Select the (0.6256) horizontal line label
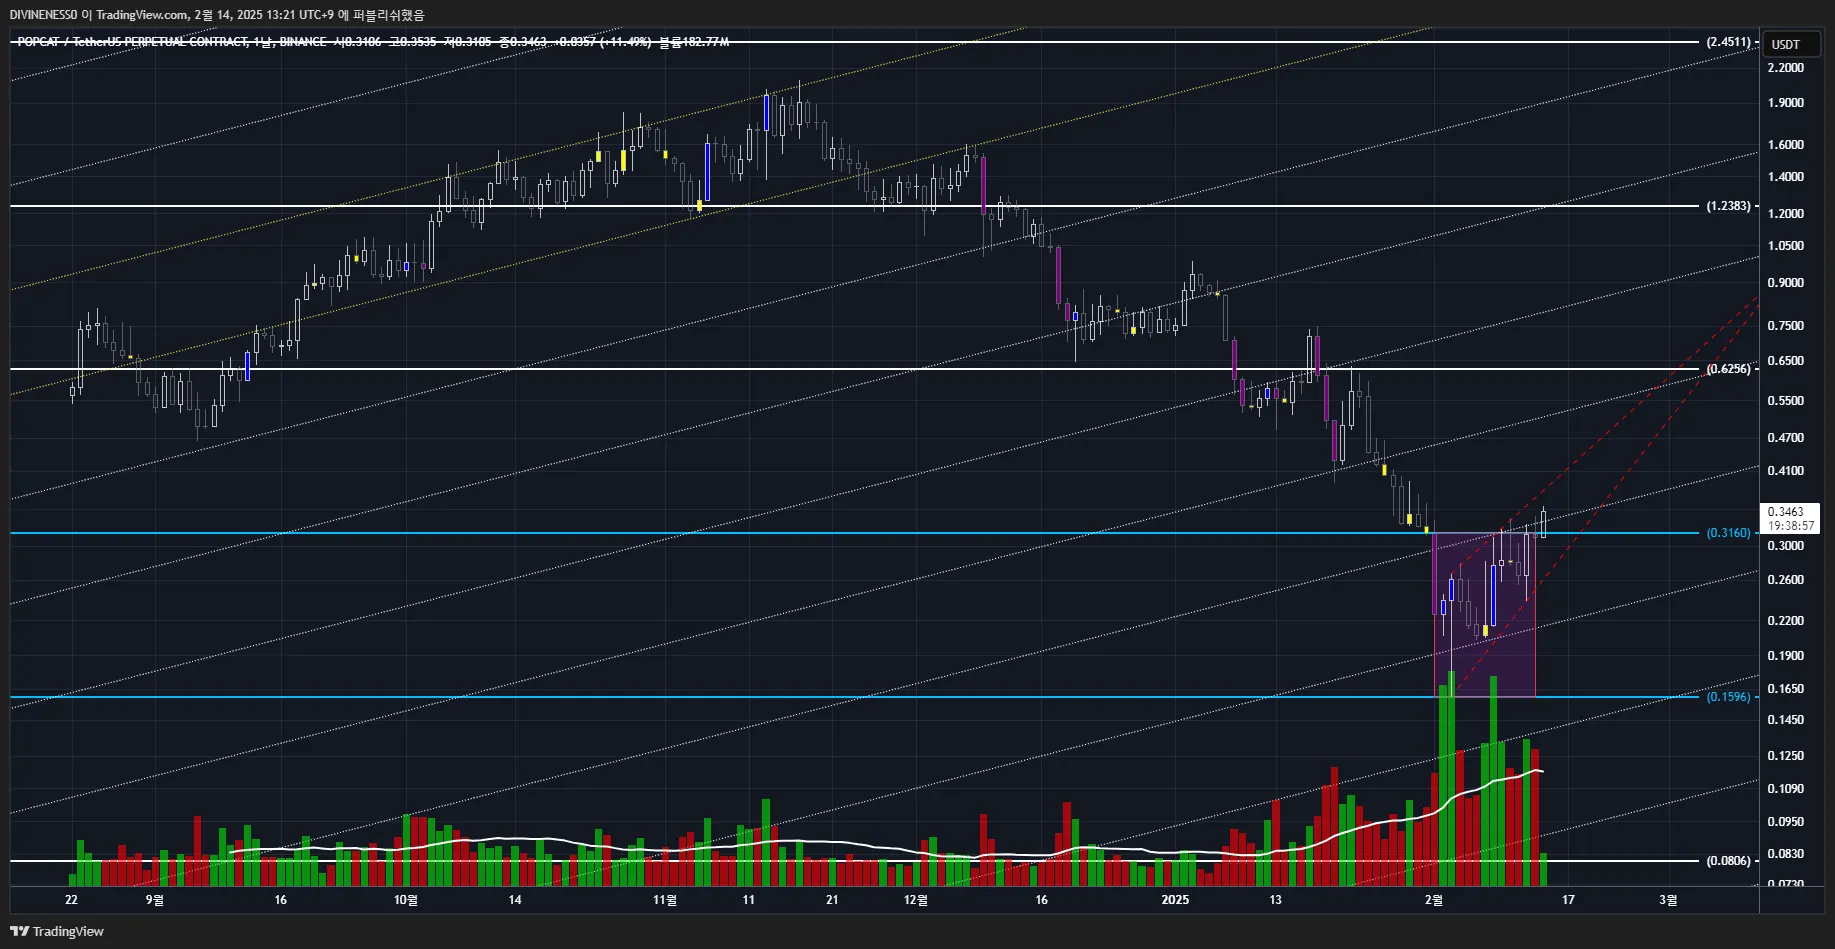Screen dimensions: 1835x949 point(1728,369)
